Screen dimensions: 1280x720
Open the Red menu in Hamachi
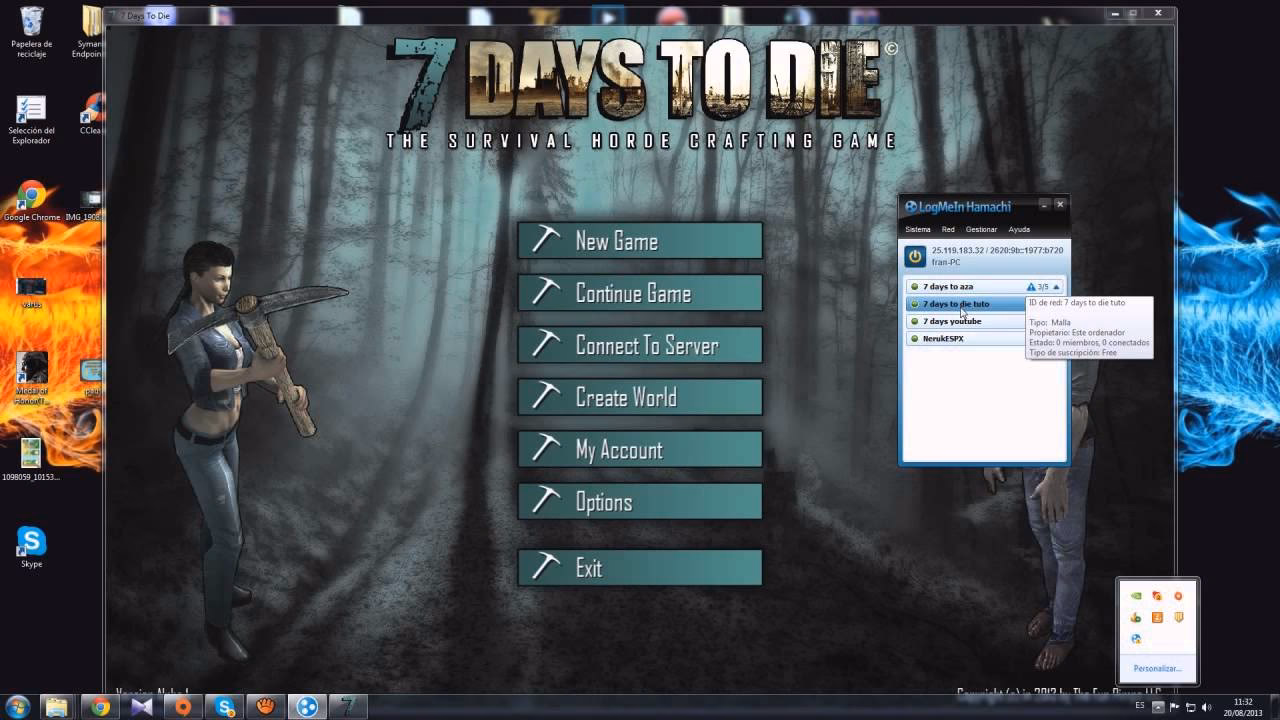(x=948, y=230)
